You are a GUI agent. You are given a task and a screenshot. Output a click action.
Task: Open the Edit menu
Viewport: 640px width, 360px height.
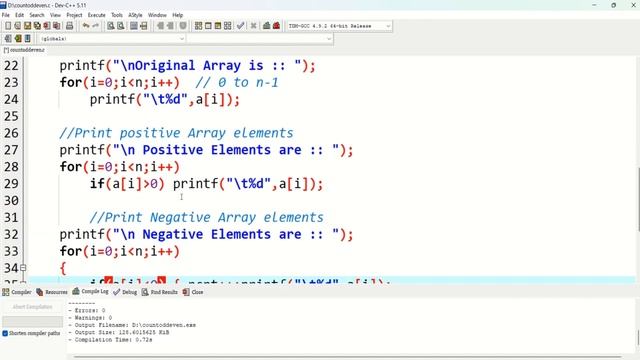coord(19,15)
